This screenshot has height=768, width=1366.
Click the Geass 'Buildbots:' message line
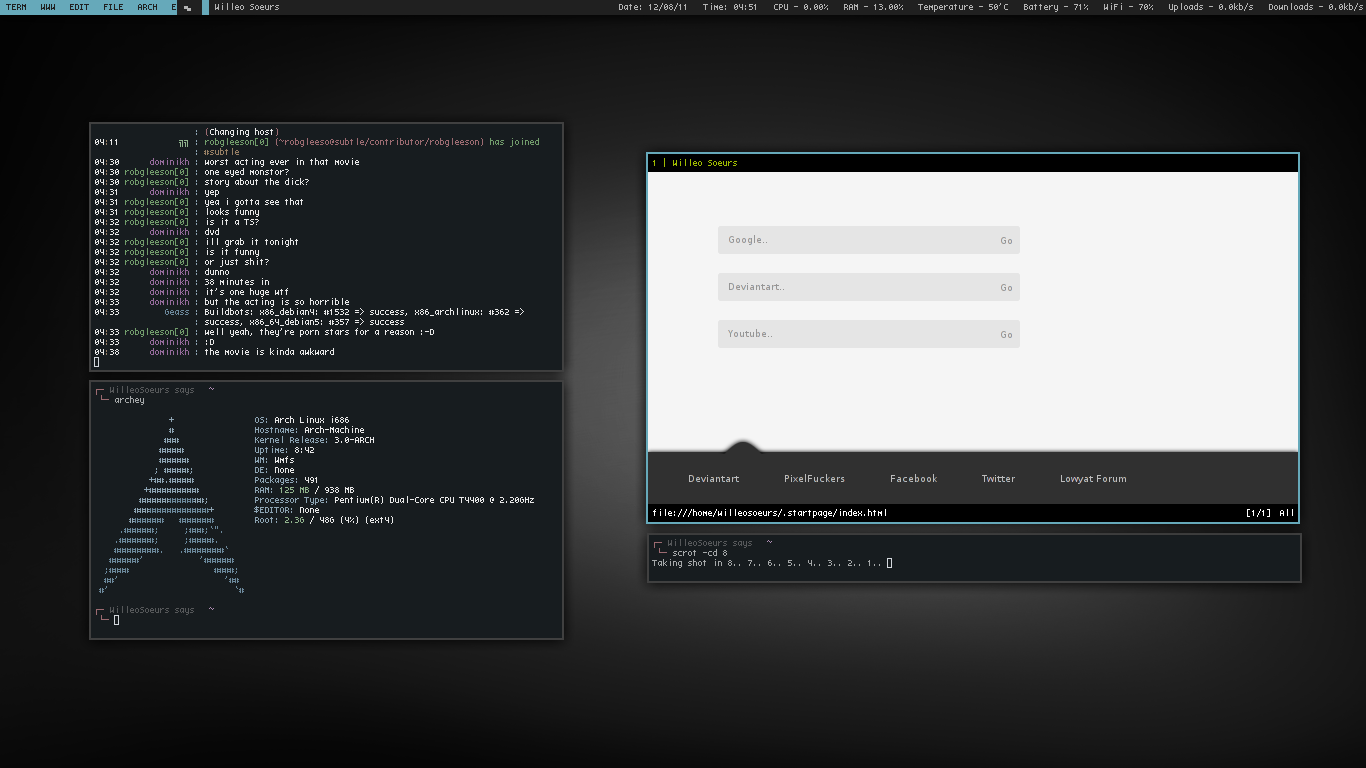pyautogui.click(x=365, y=312)
